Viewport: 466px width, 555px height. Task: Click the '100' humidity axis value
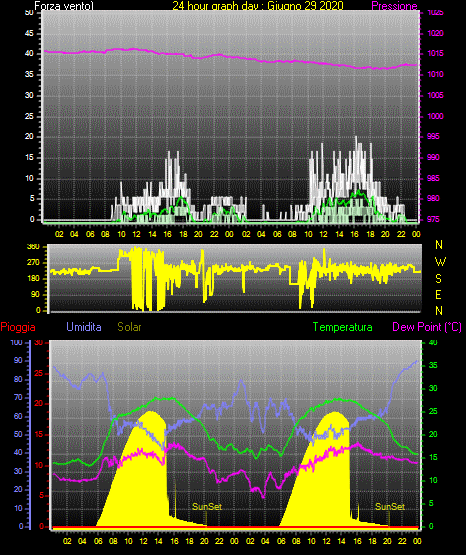point(16,342)
